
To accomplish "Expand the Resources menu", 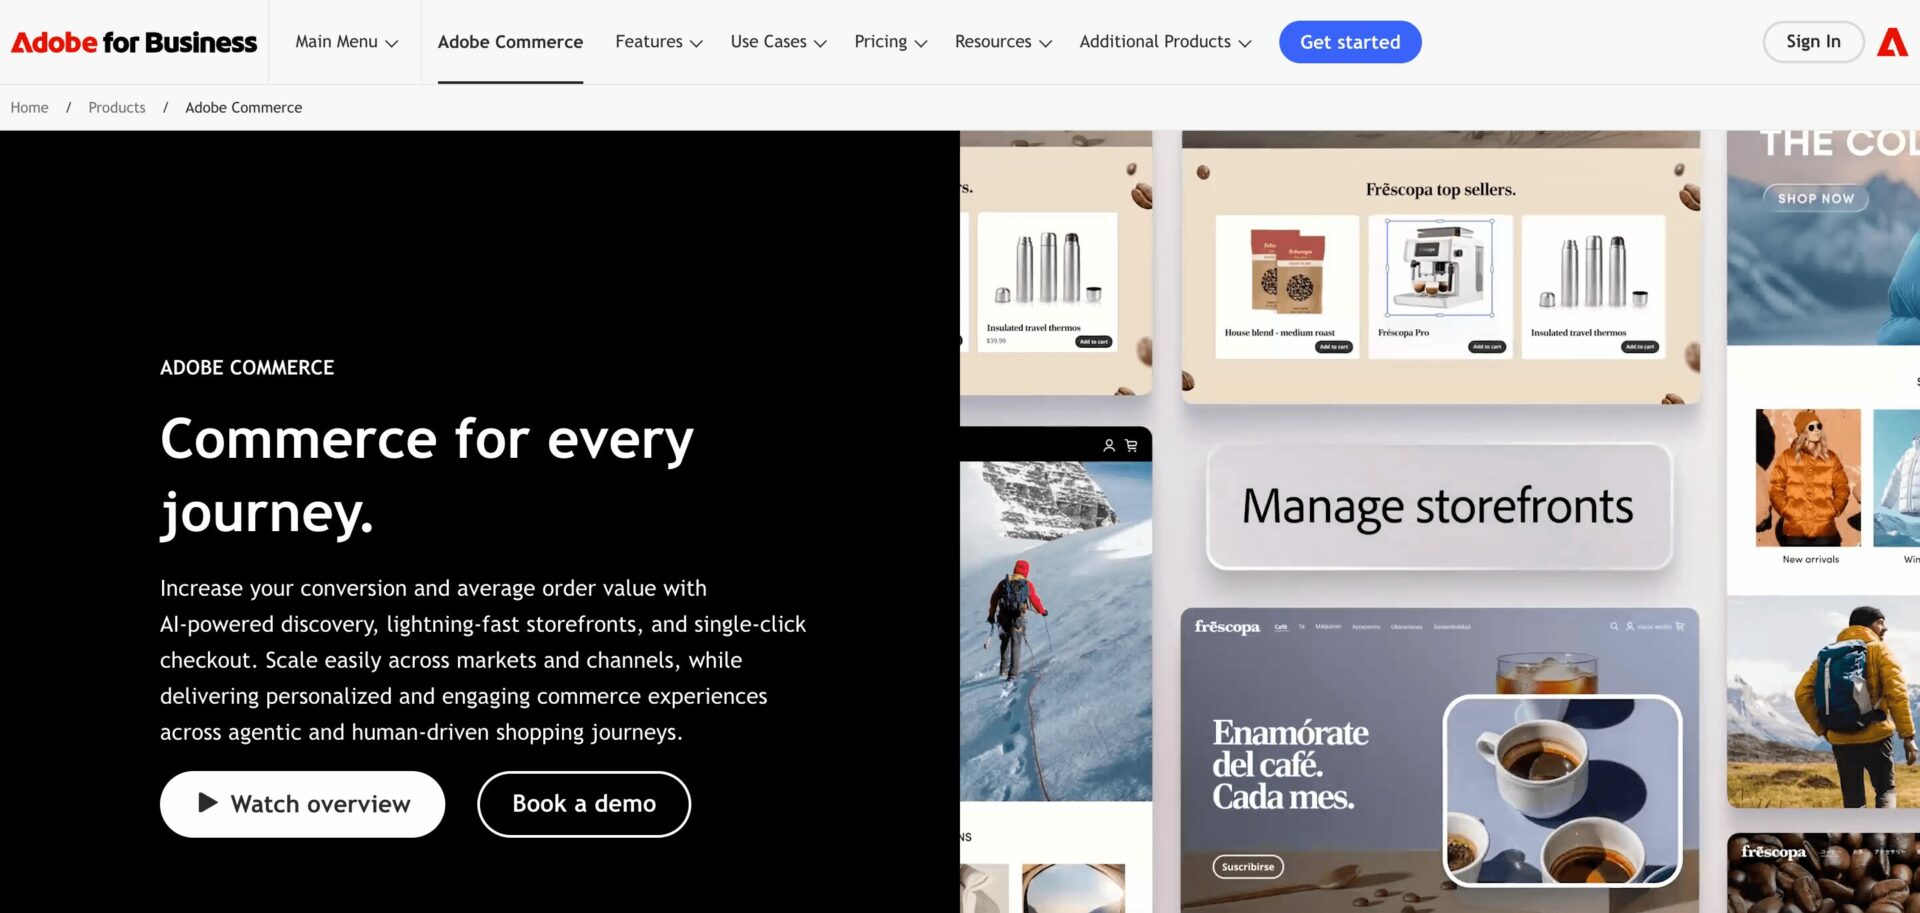I will [x=1003, y=42].
